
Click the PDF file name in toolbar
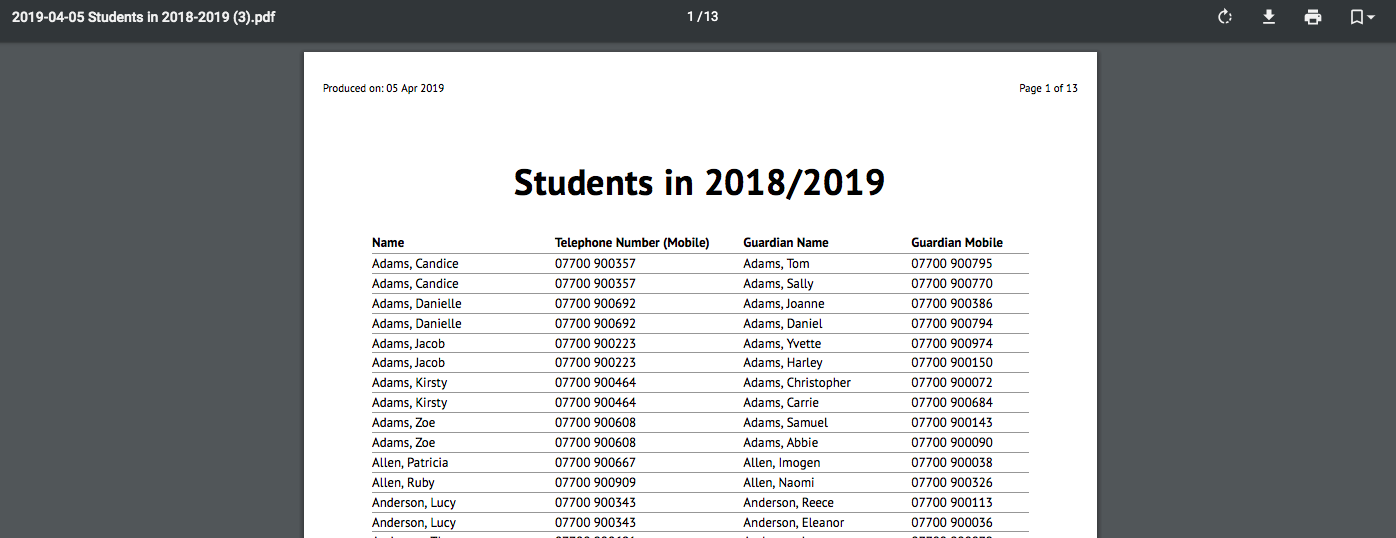[x=143, y=17]
